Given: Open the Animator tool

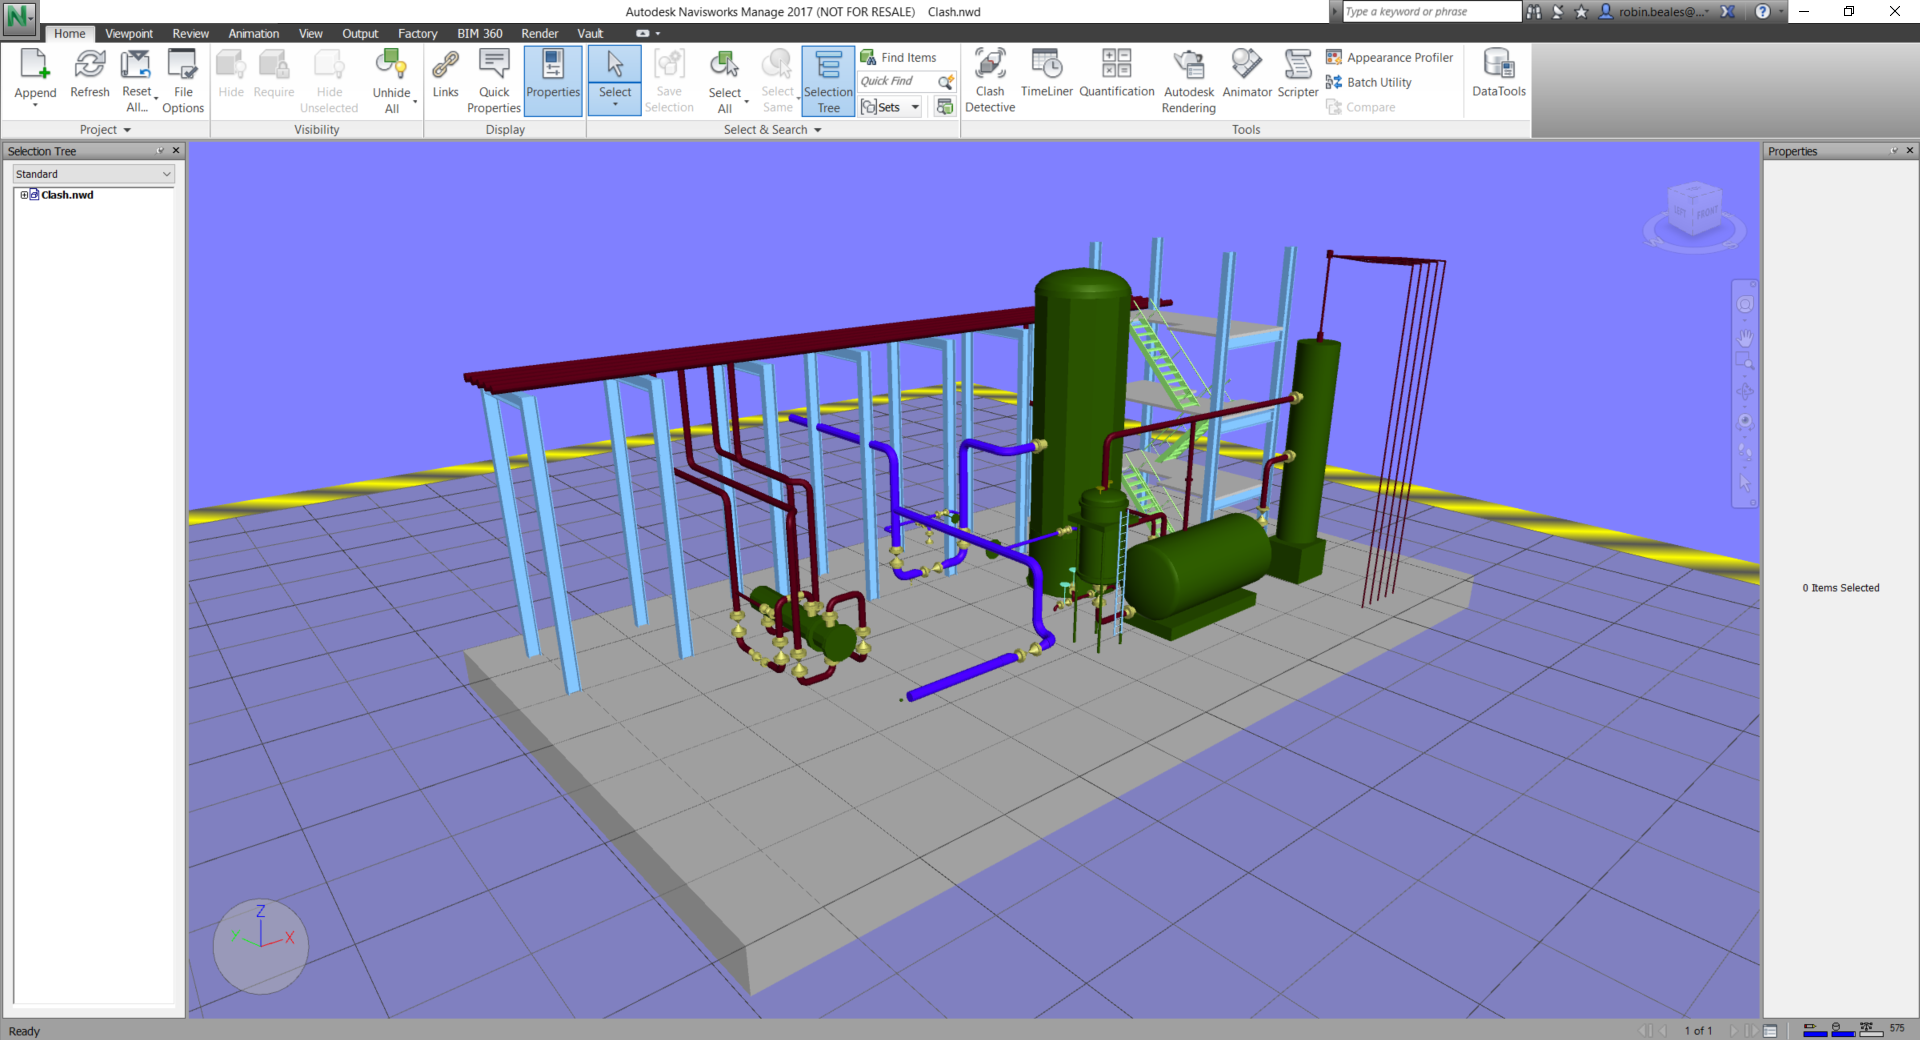Looking at the screenshot, I should pyautogui.click(x=1246, y=74).
